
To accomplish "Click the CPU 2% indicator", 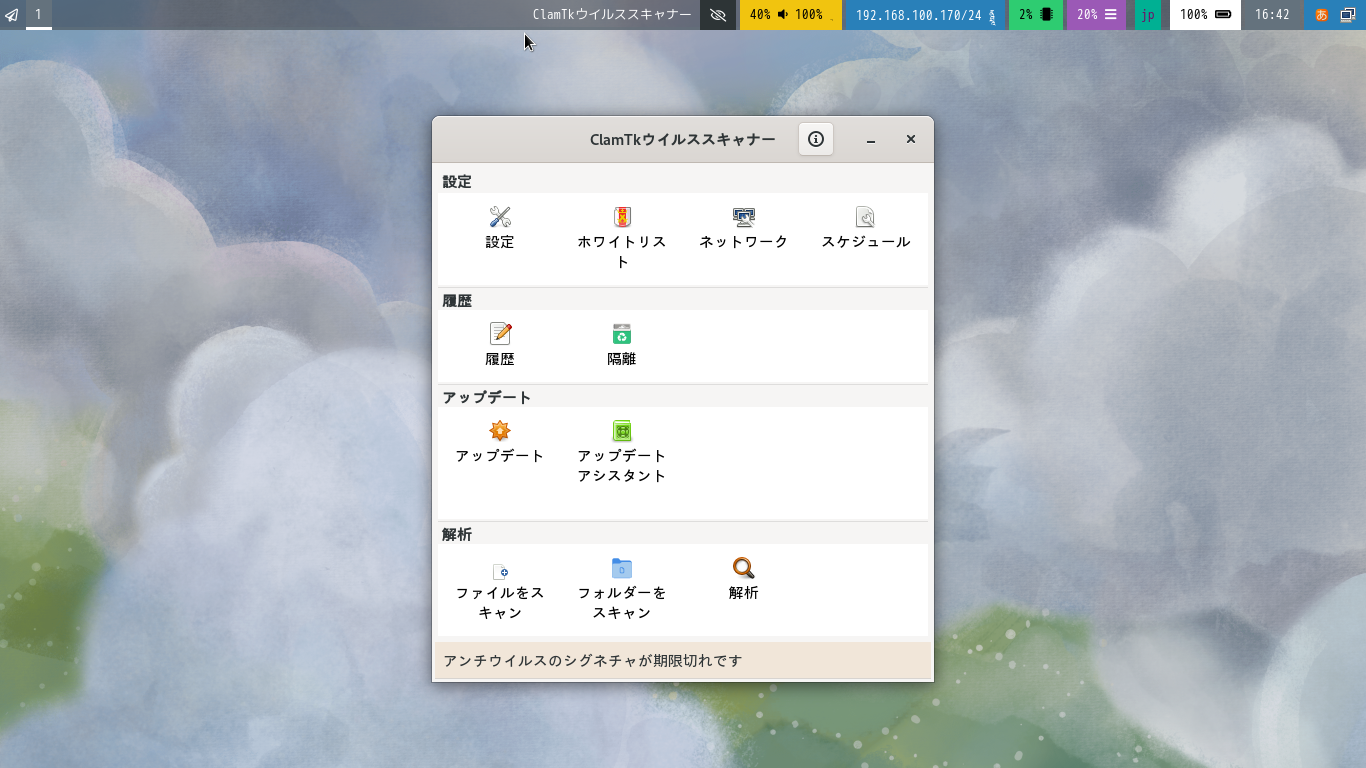I will click(x=1036, y=15).
